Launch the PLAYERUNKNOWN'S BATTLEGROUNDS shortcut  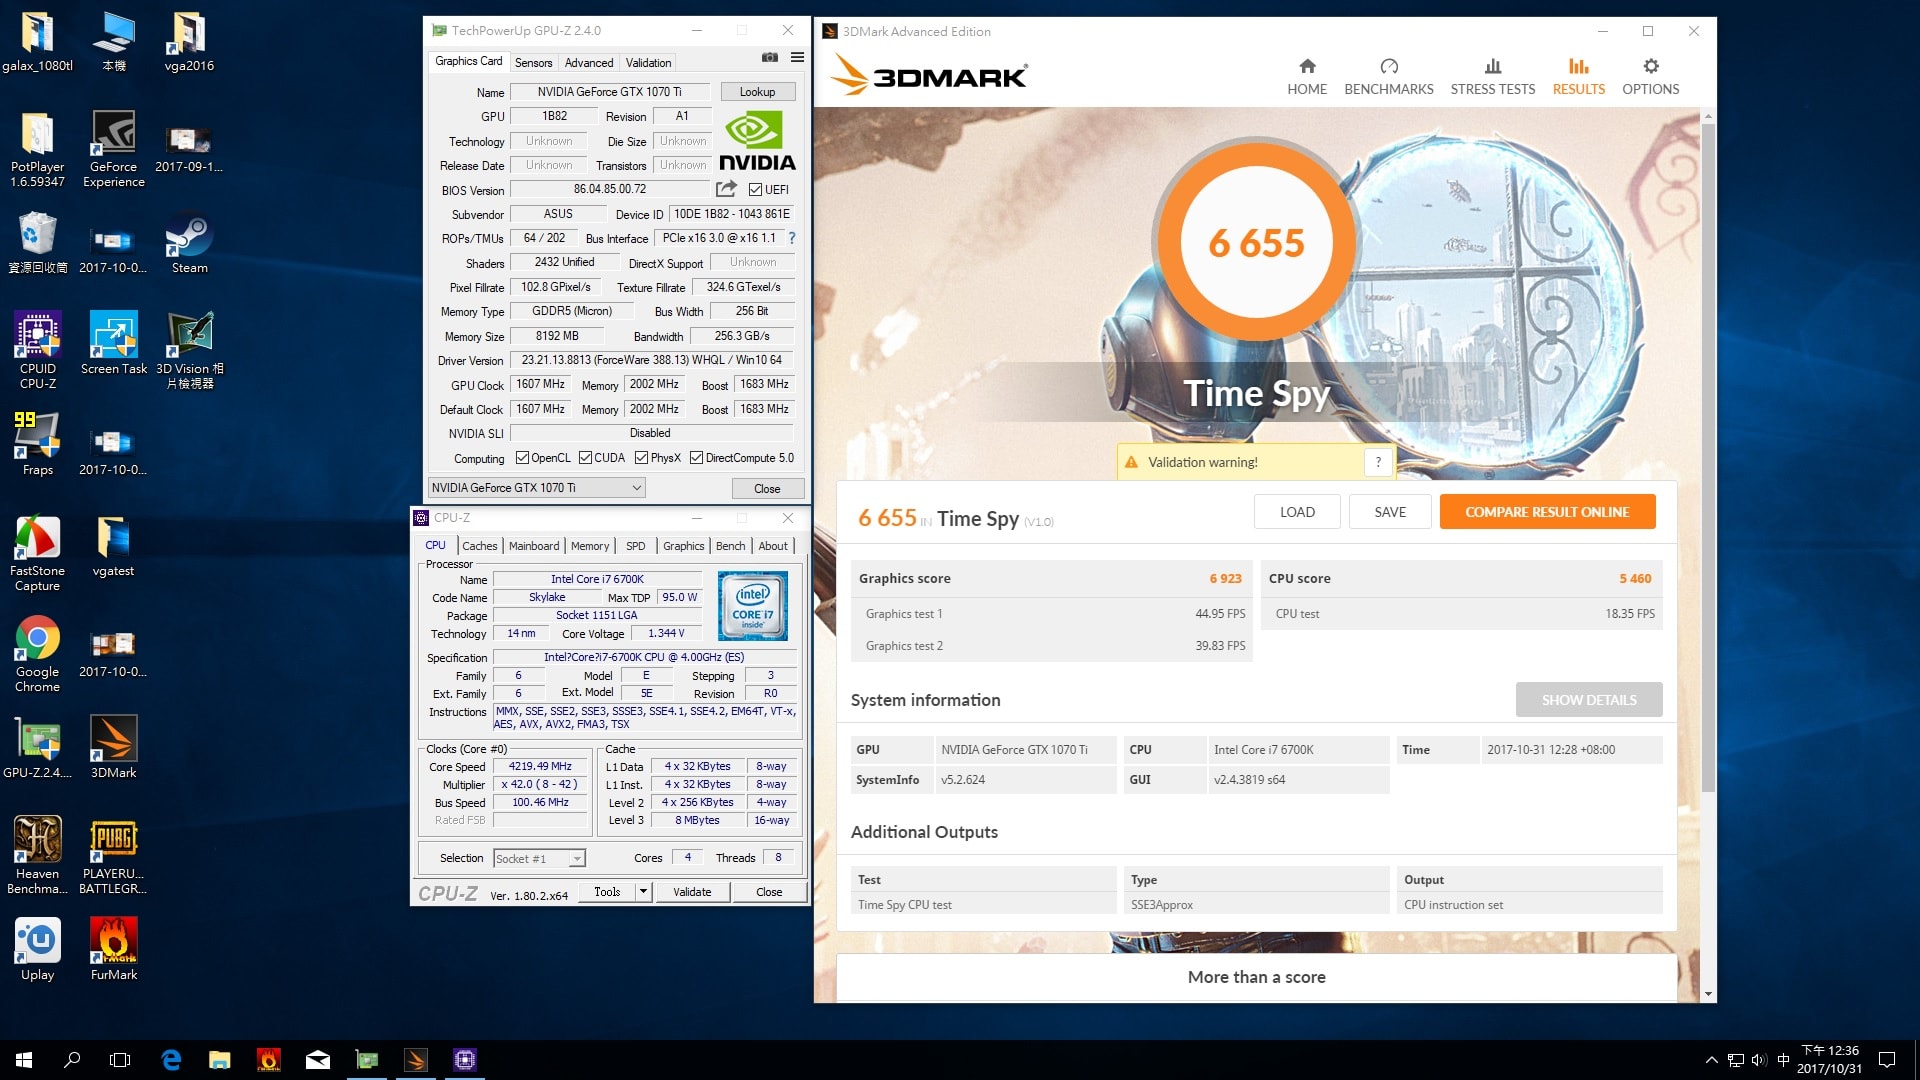coord(113,855)
